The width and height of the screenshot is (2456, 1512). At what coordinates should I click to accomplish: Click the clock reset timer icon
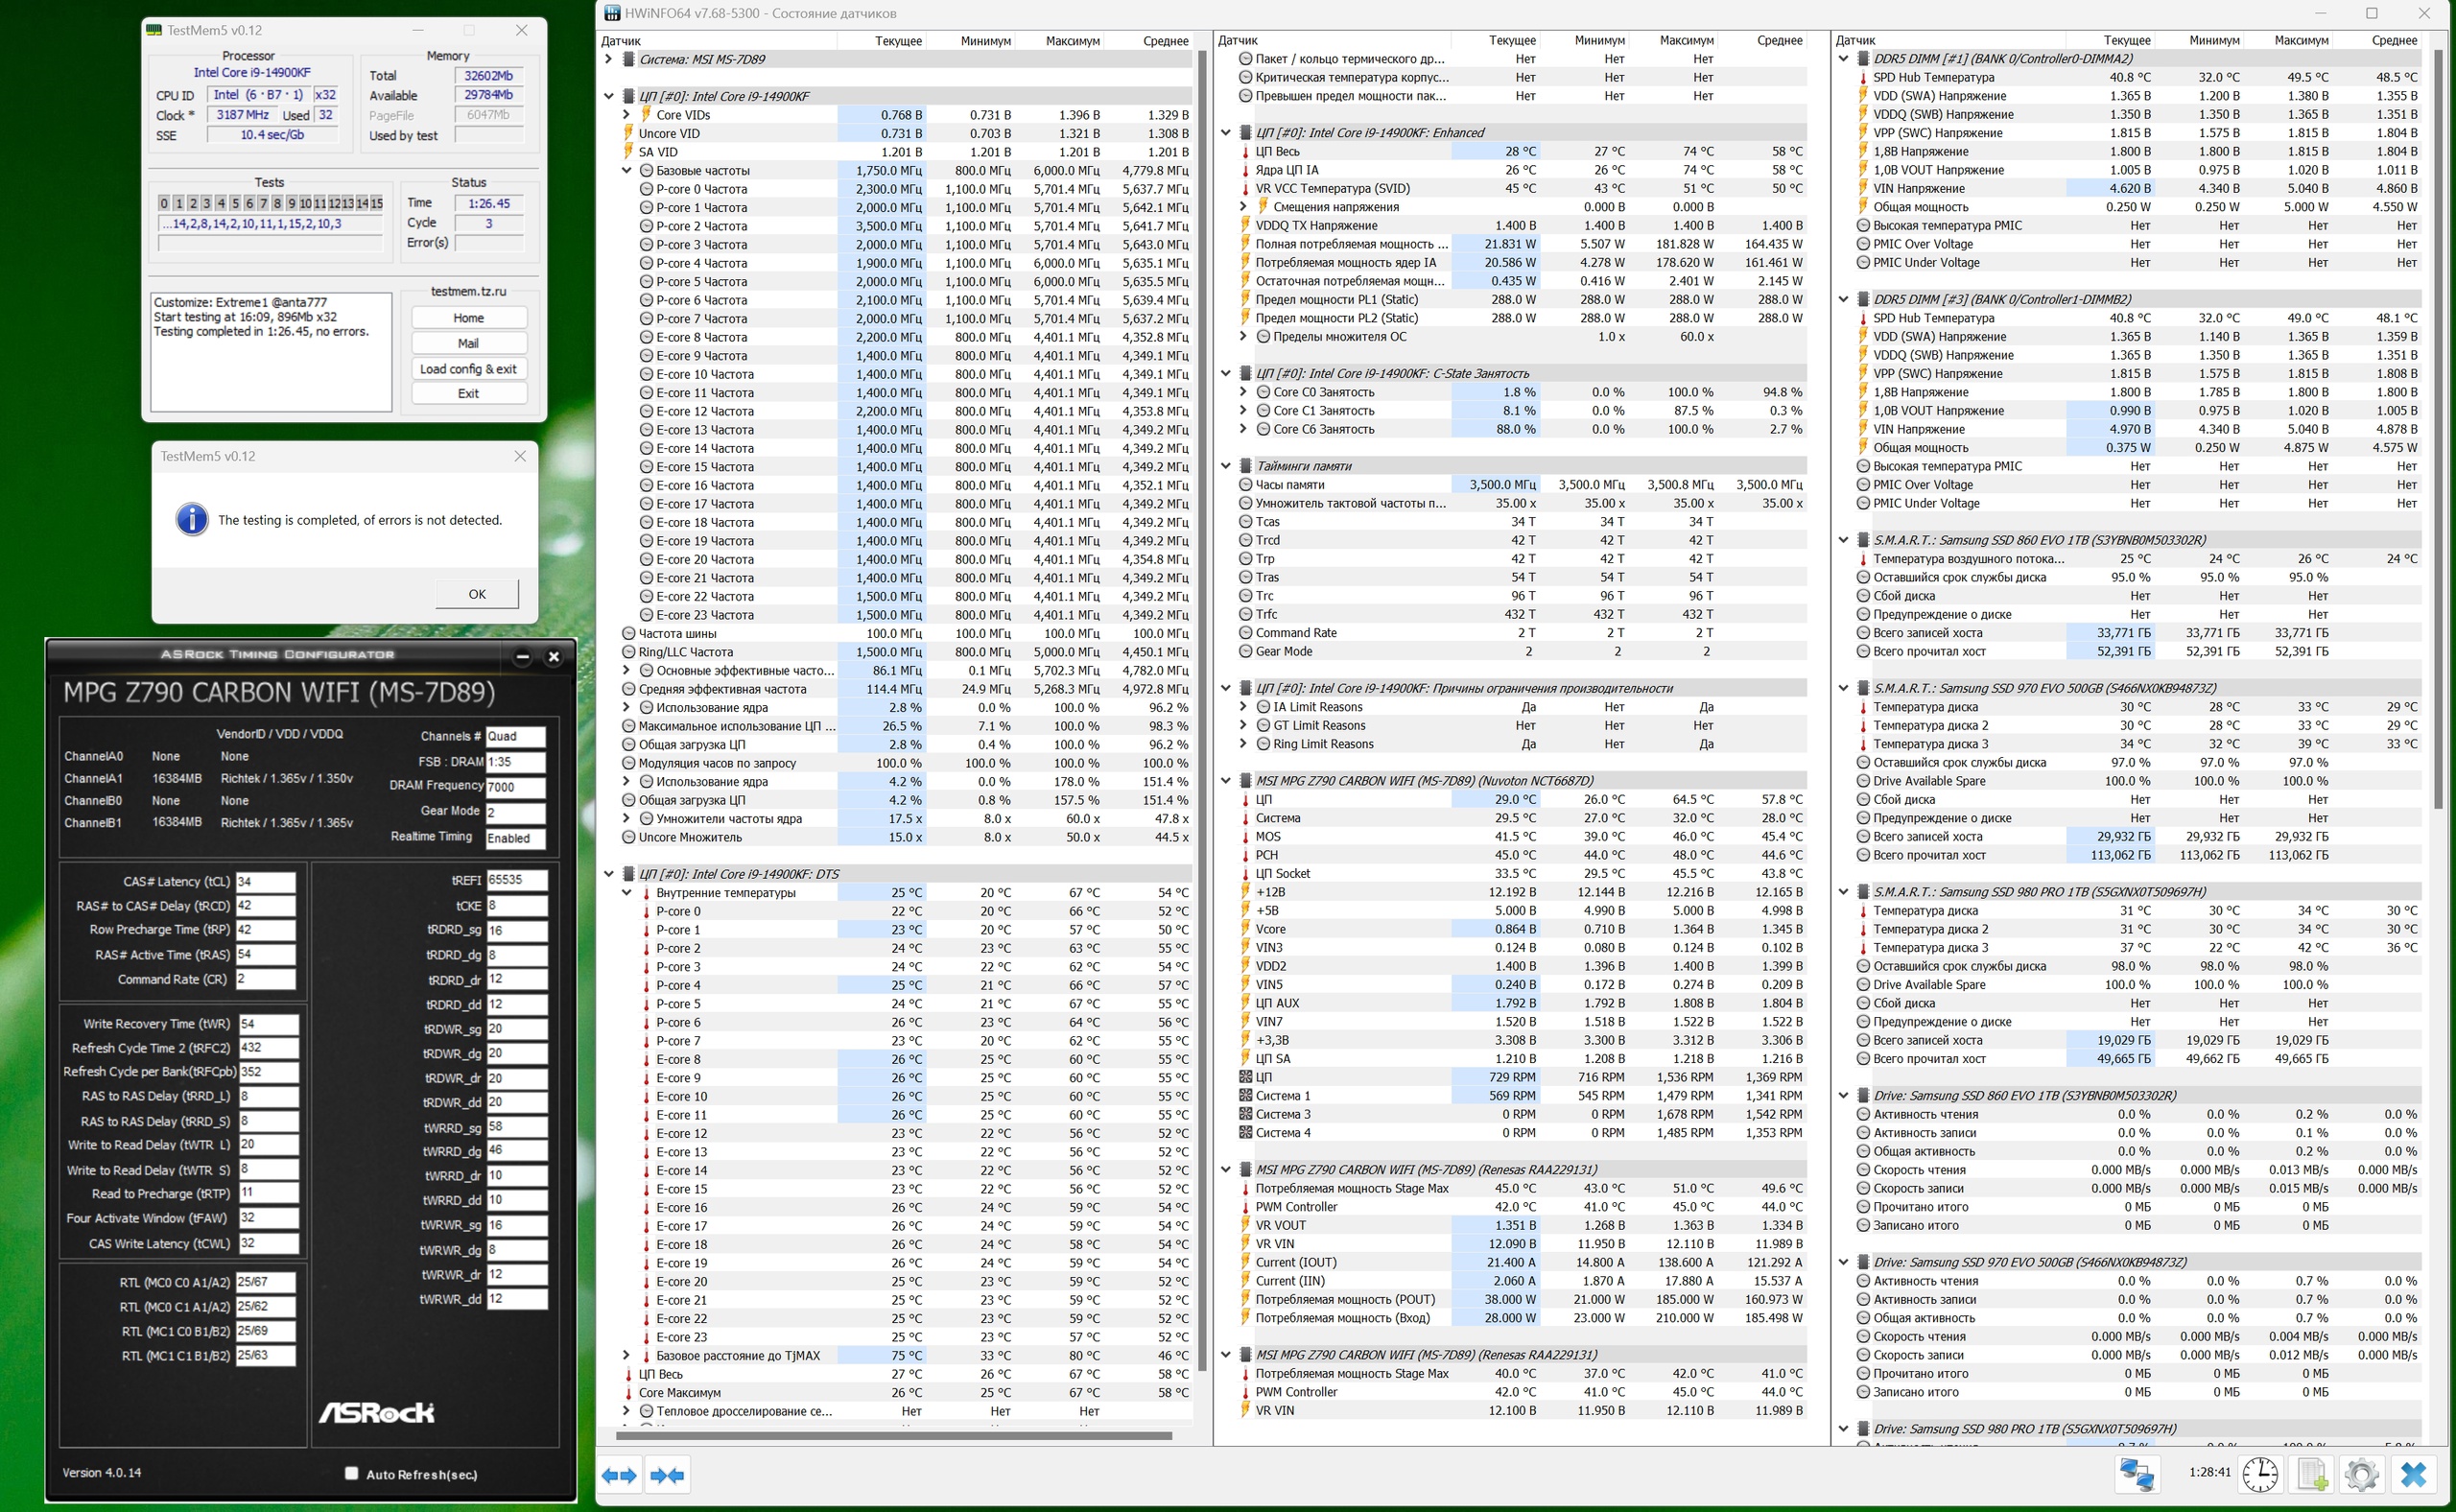click(2260, 1474)
